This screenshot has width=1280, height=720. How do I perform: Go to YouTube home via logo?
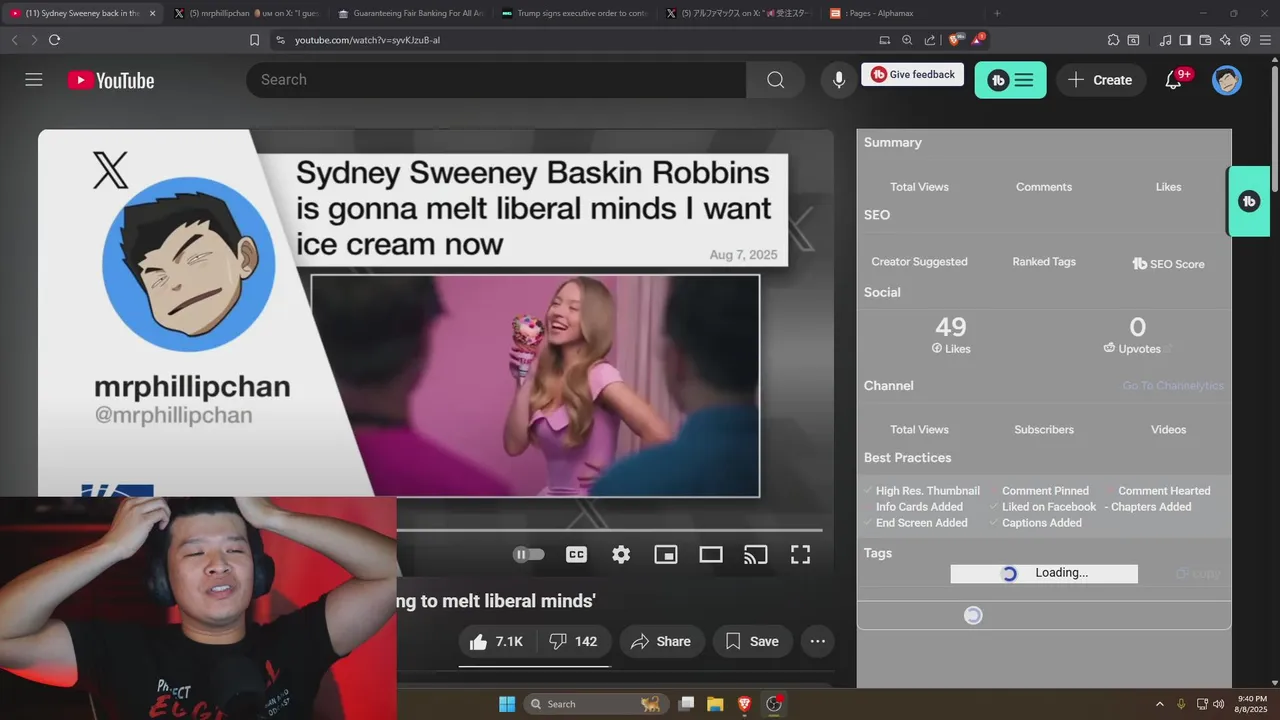click(111, 80)
